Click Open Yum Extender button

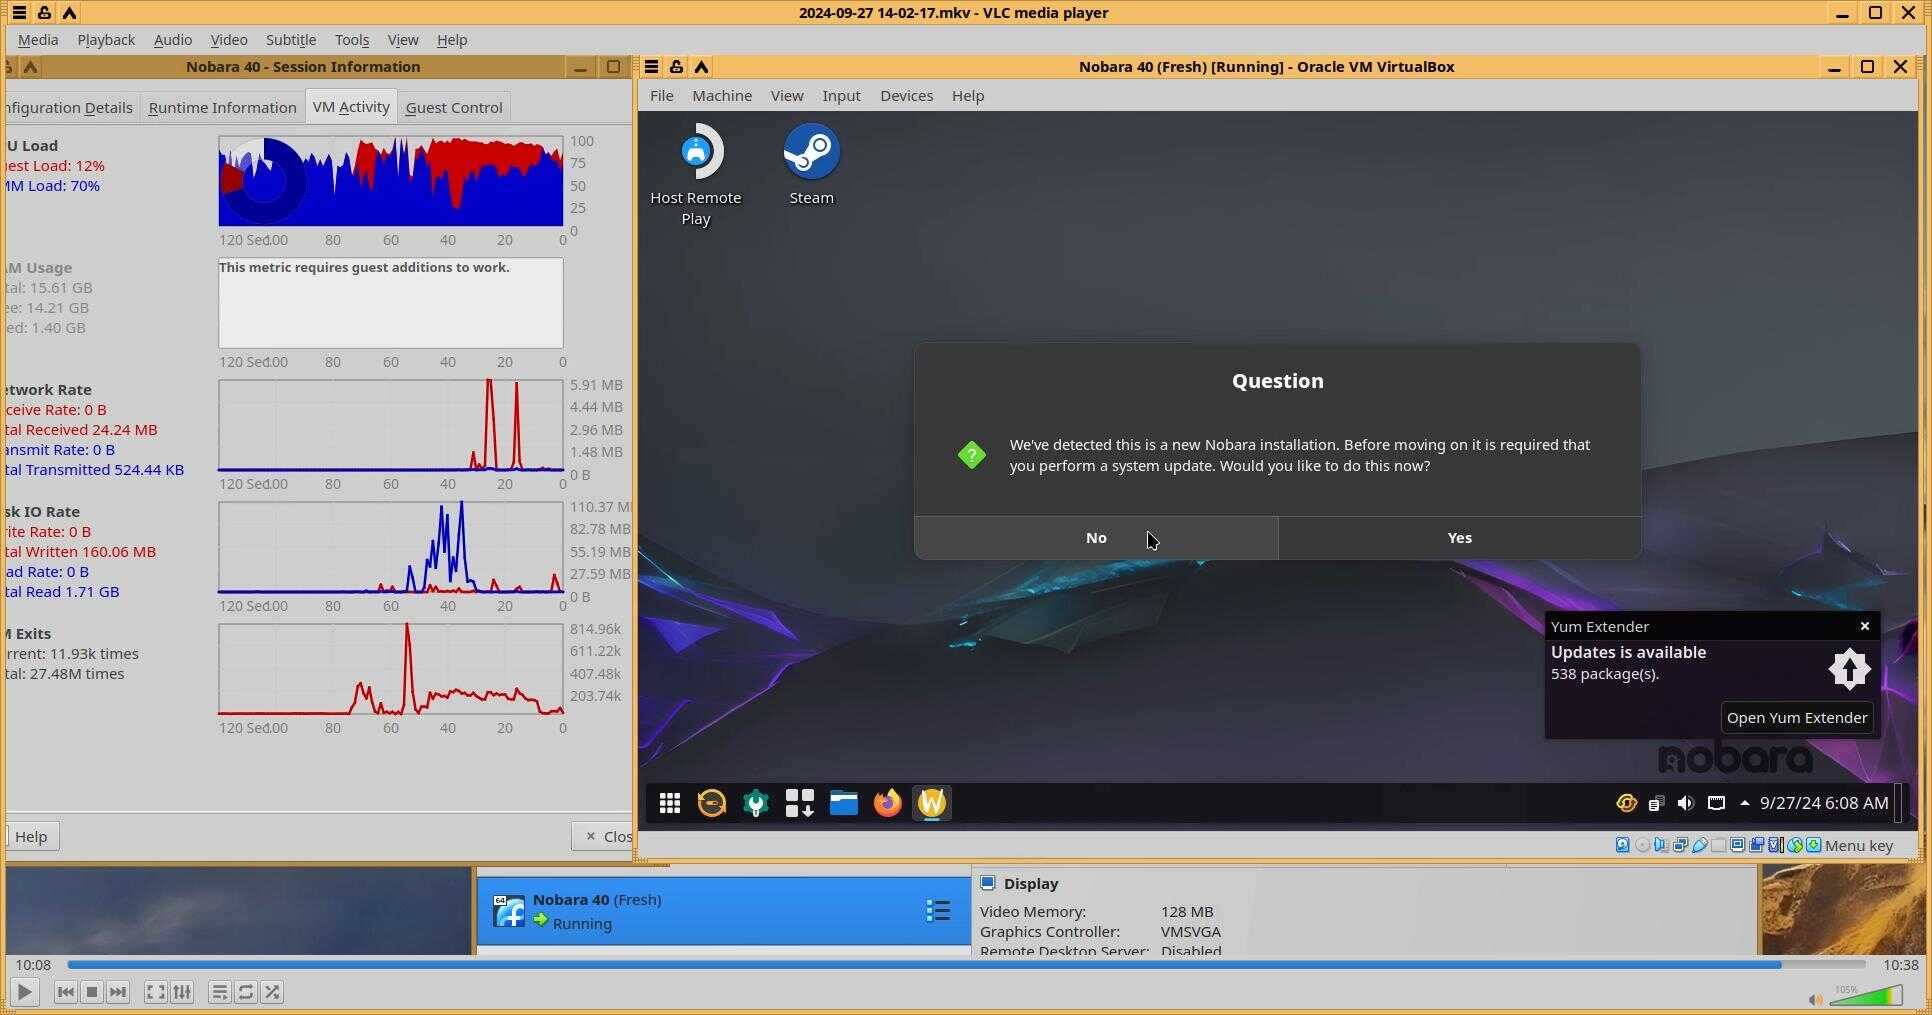click(x=1797, y=718)
